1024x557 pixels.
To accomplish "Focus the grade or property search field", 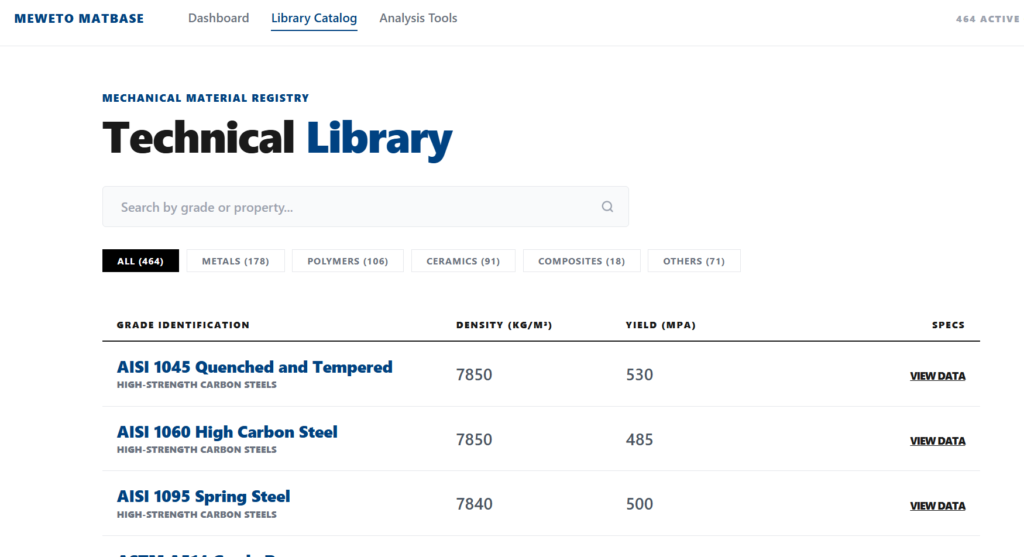I will (350, 207).
